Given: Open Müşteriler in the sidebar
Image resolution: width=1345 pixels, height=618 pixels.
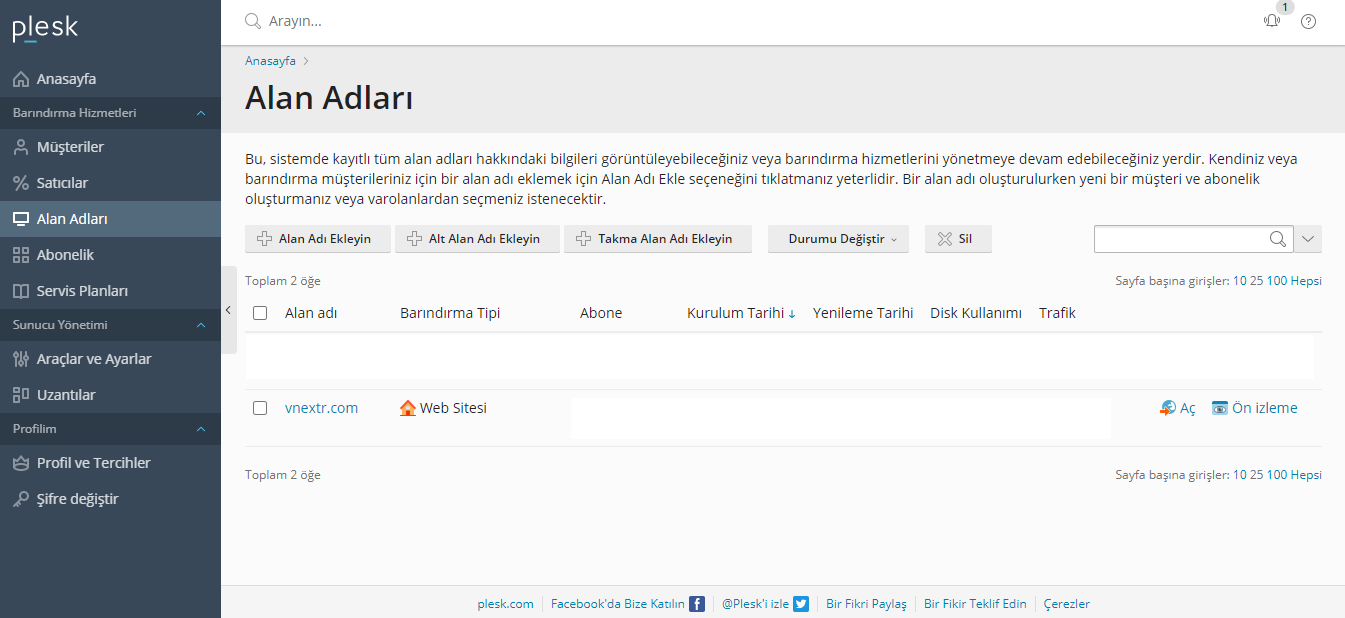Looking at the screenshot, I should tap(110, 147).
